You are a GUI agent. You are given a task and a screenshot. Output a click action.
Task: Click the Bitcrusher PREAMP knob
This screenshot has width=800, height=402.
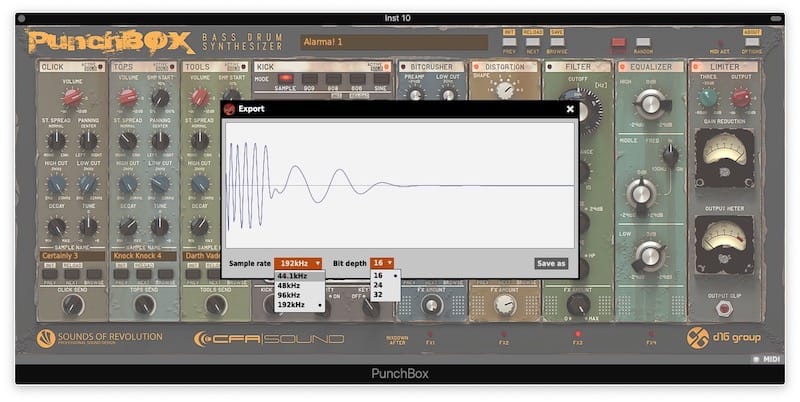(415, 94)
